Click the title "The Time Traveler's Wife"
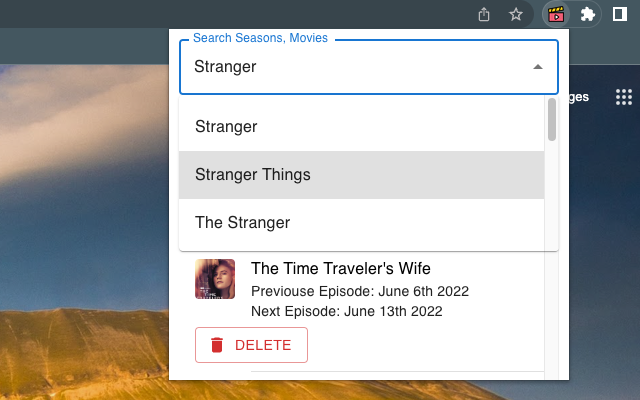This screenshot has height=400, width=640. (x=340, y=268)
